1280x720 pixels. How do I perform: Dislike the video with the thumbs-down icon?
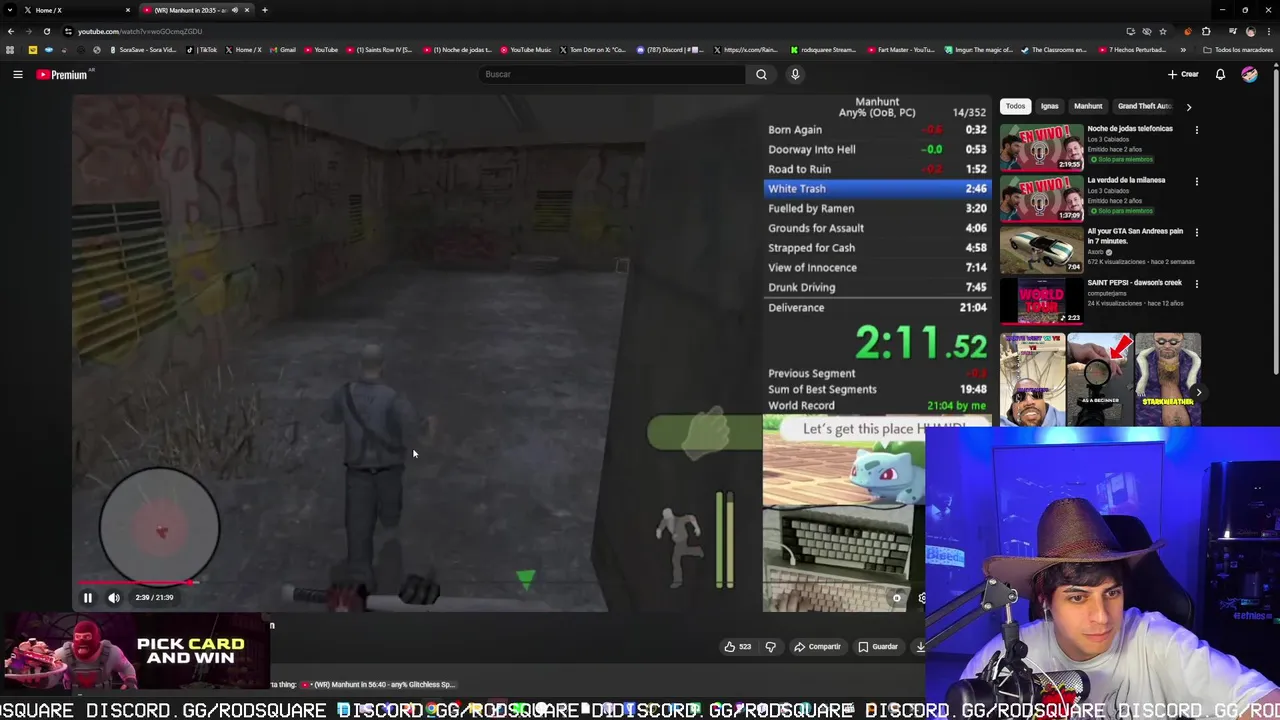click(770, 647)
